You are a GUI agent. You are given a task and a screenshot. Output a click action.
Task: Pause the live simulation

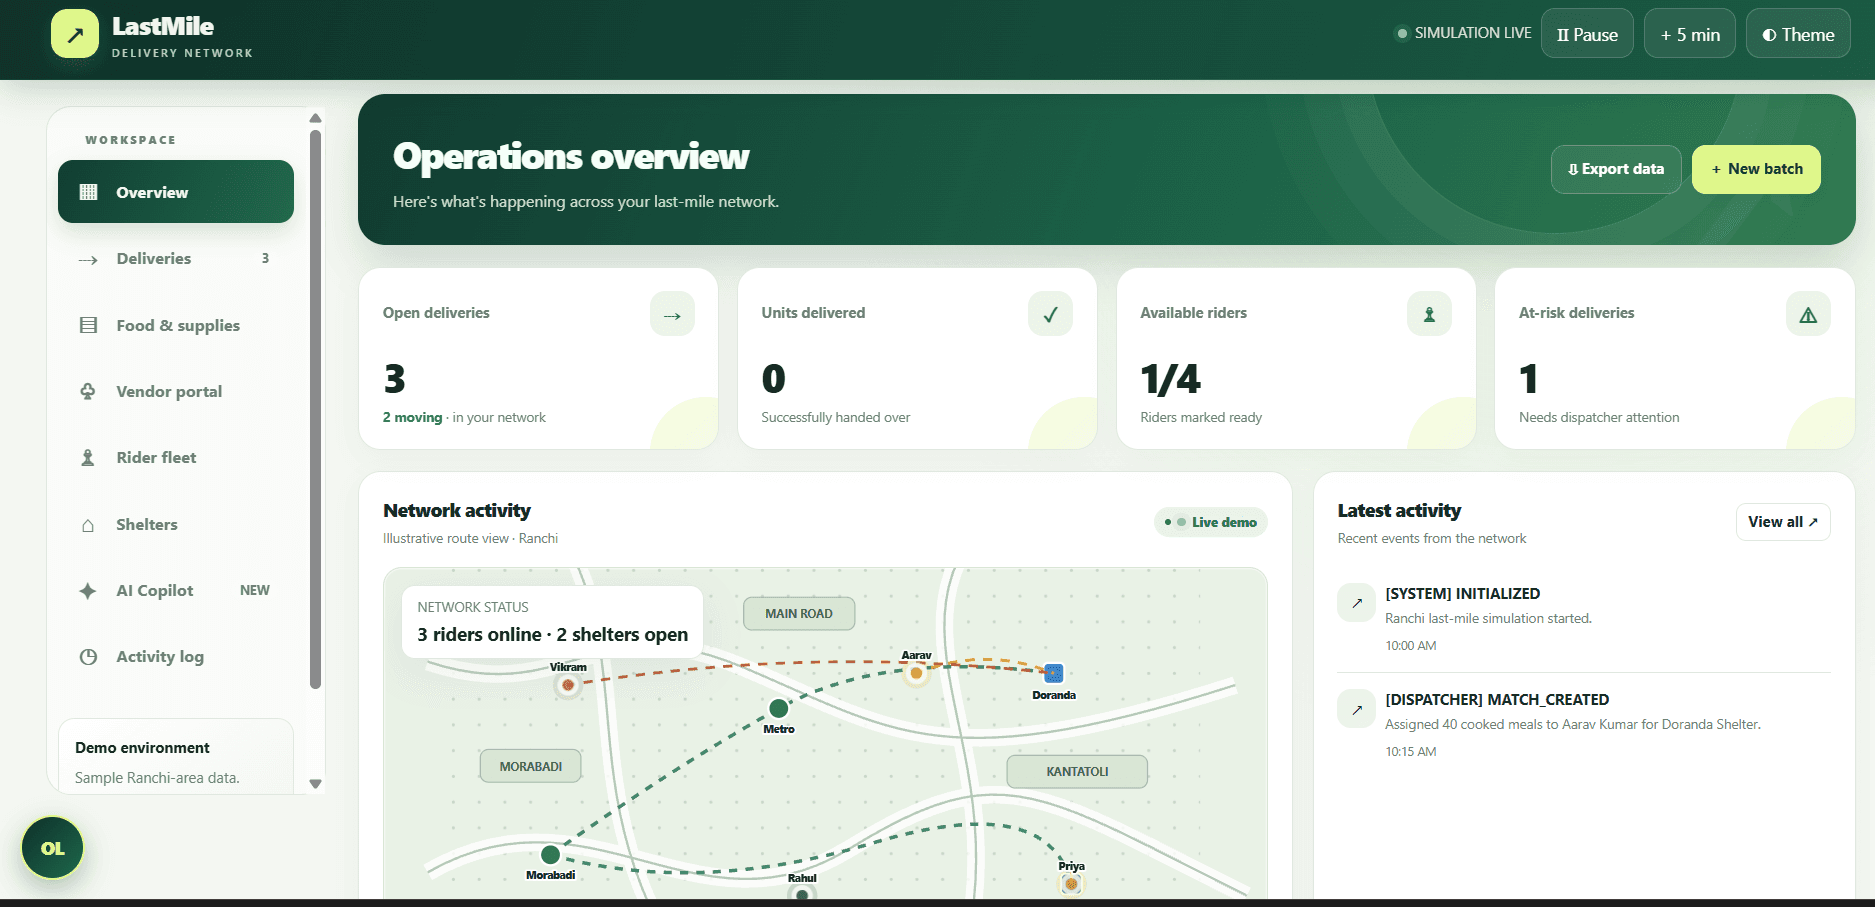(1587, 34)
